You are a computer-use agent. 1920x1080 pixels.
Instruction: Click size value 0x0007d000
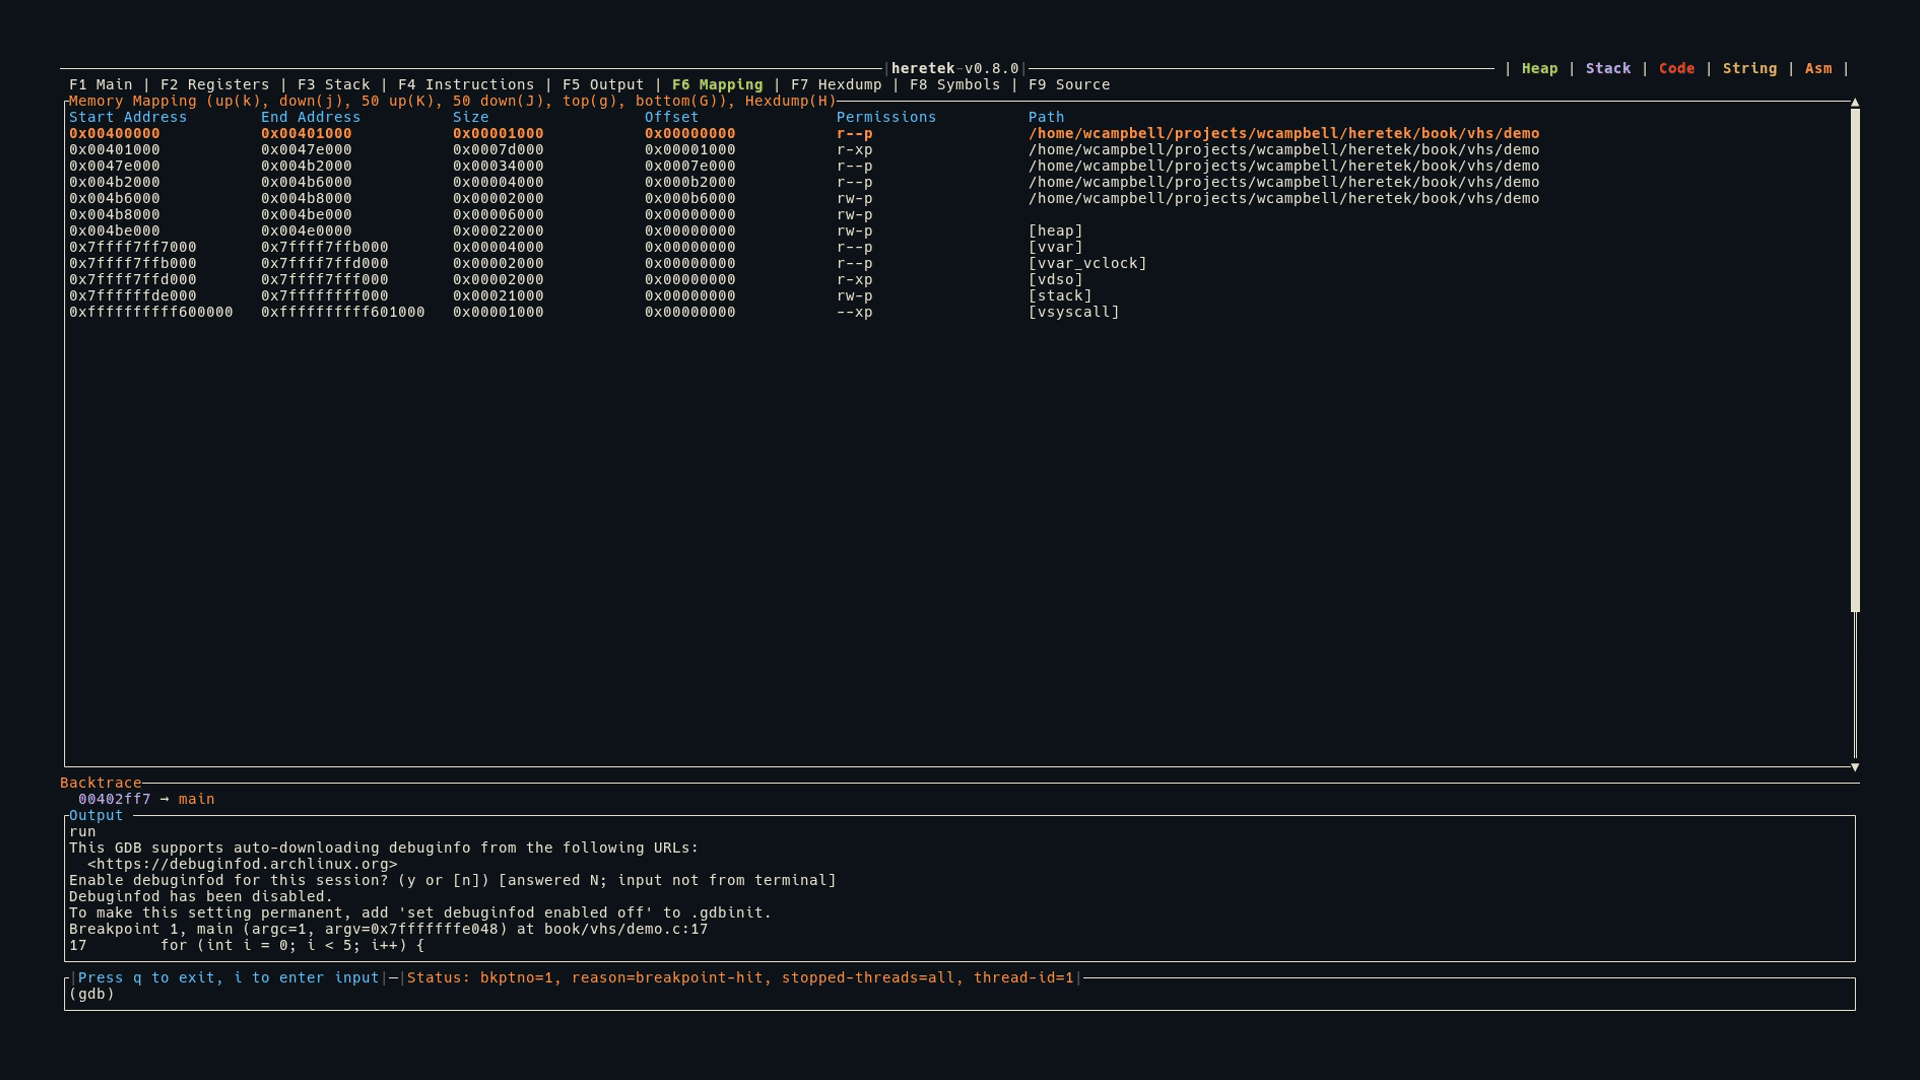tap(498, 150)
